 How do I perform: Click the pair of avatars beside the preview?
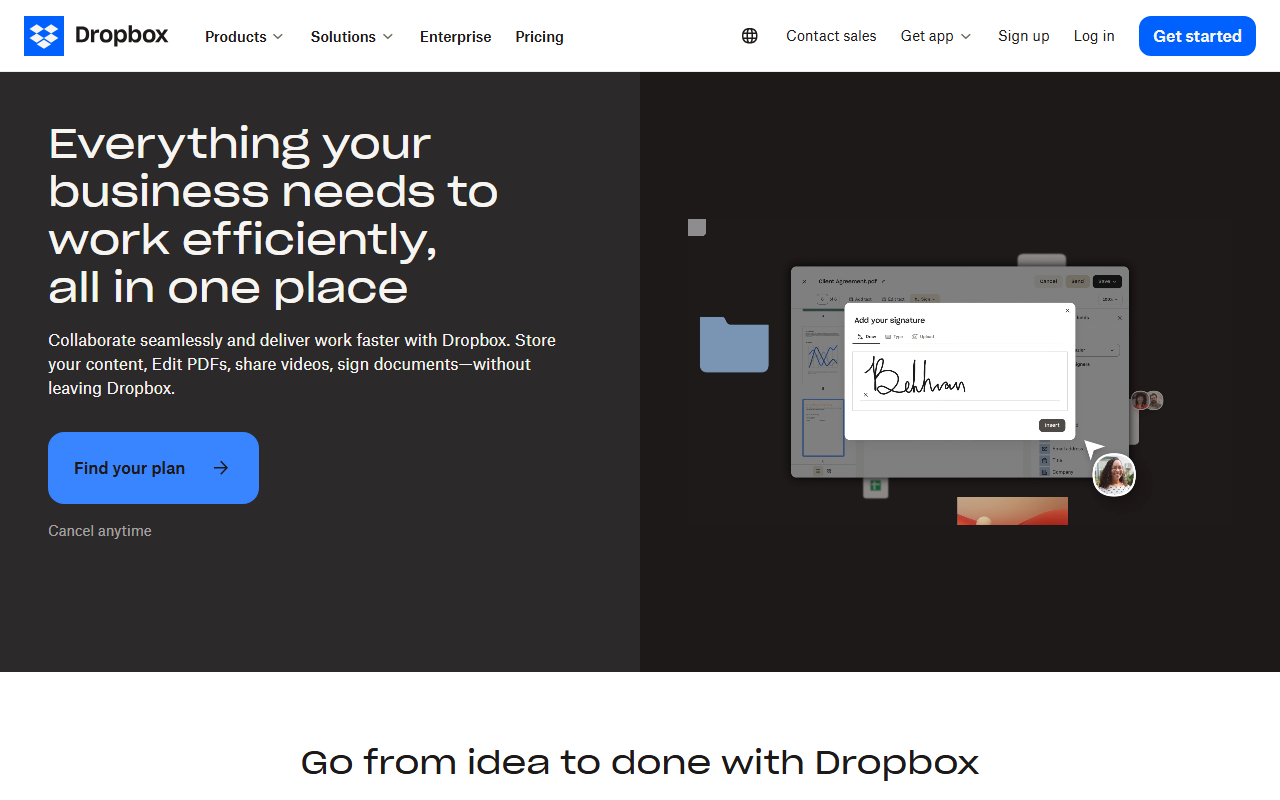tap(1147, 400)
